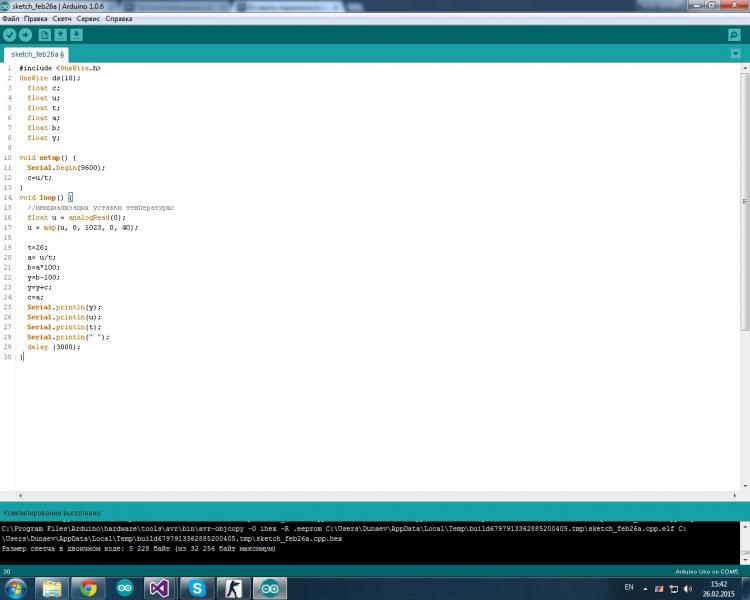Screen dimensions: 750x600
Task: Open the Правка menu
Action: click(34, 18)
